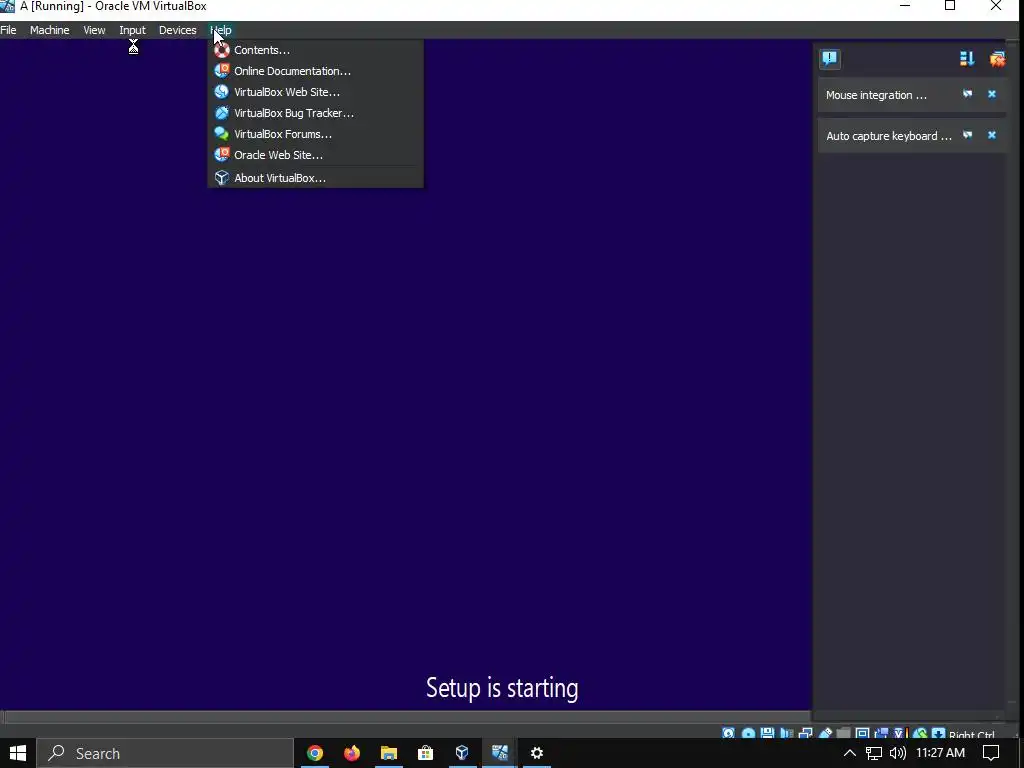Image resolution: width=1024 pixels, height=768 pixels.
Task: Open the View menu
Action: tap(94, 30)
